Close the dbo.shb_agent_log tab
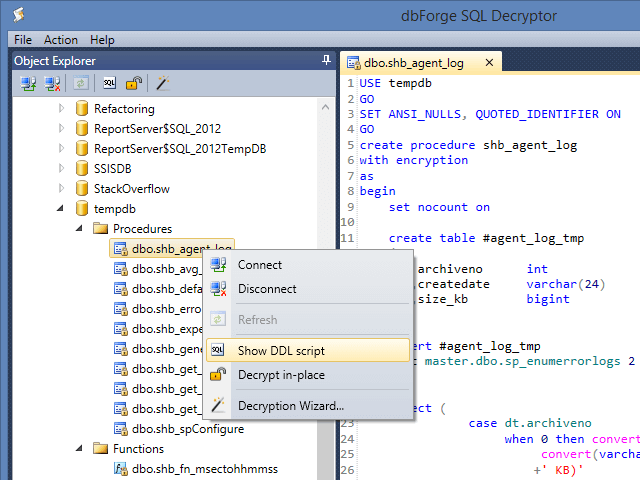Image resolution: width=640 pixels, height=480 pixels. (x=489, y=62)
